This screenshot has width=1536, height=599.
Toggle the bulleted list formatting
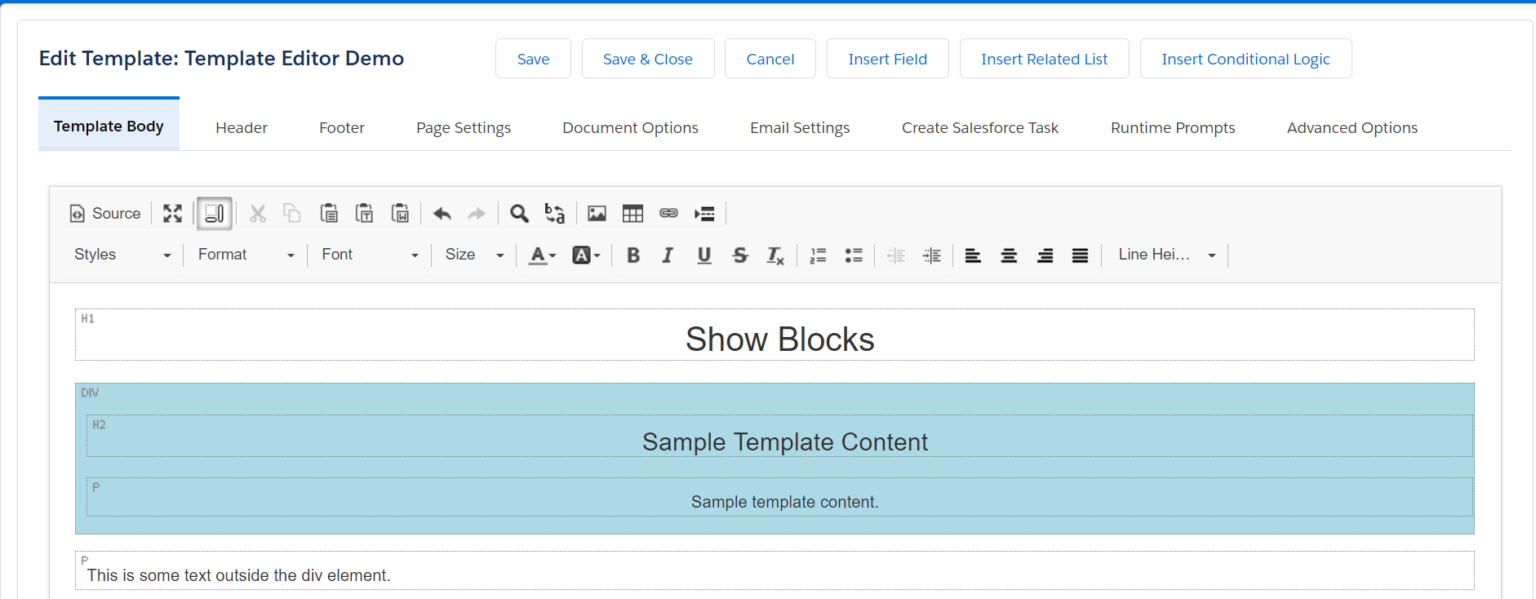(x=853, y=255)
